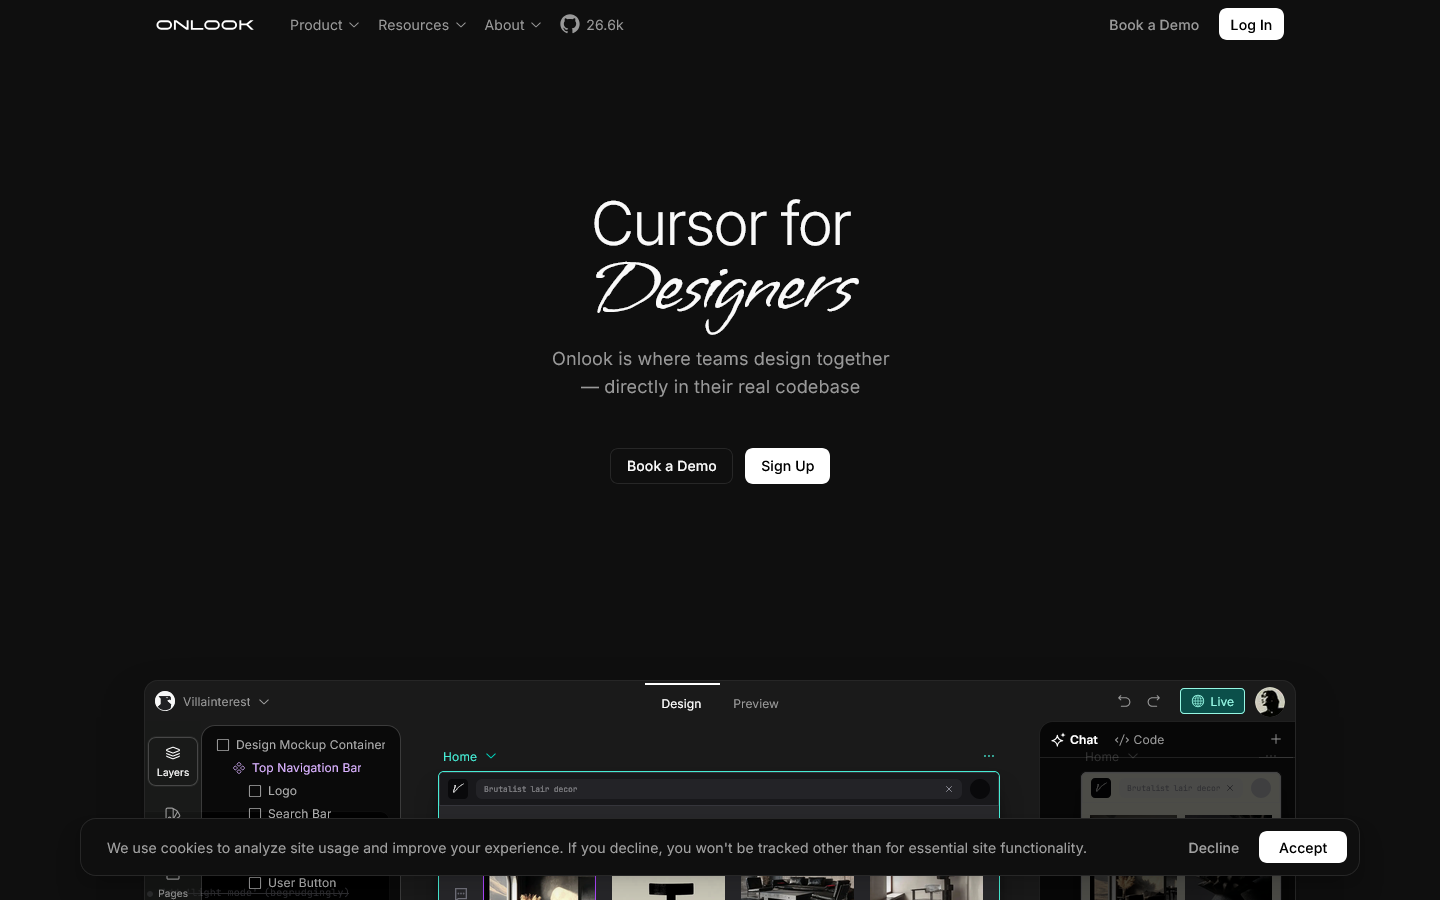Expand the Product menu
Image resolution: width=1440 pixels, height=900 pixels.
click(x=324, y=25)
